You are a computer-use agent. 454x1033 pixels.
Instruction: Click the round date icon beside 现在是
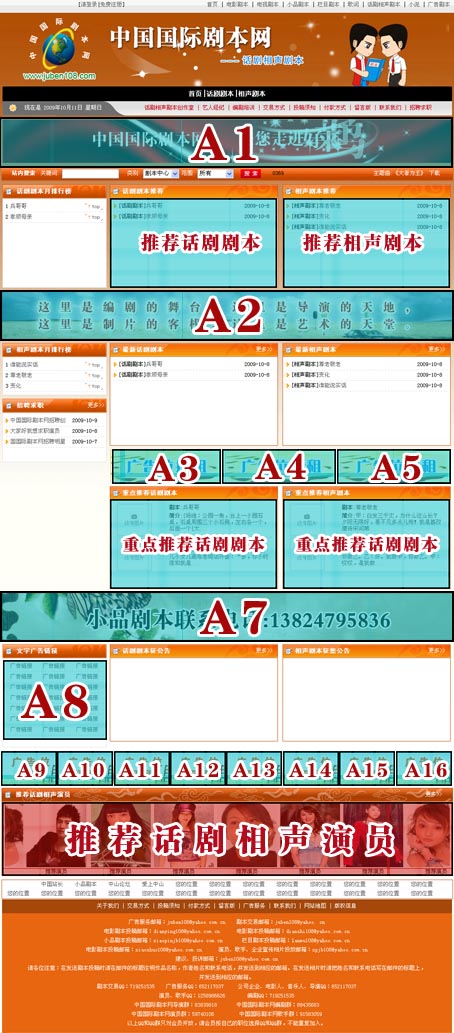(x=13, y=107)
